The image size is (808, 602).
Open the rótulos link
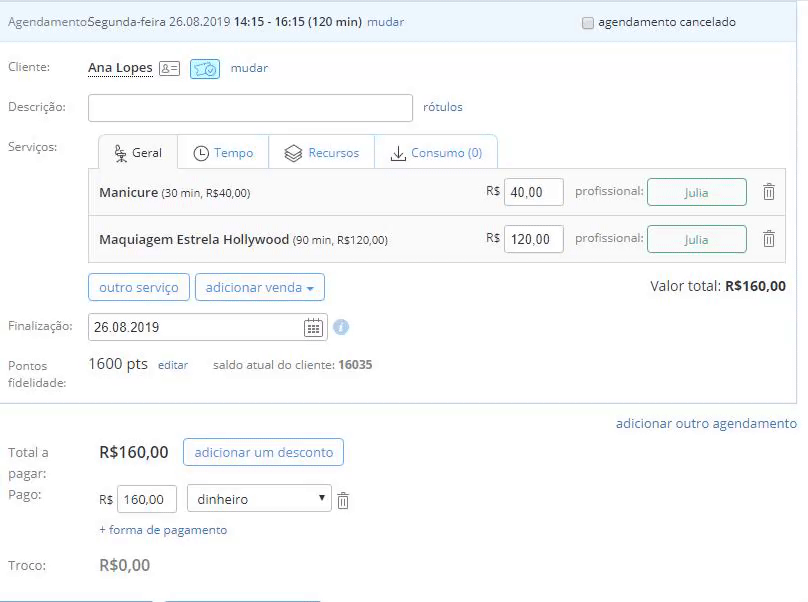point(443,107)
